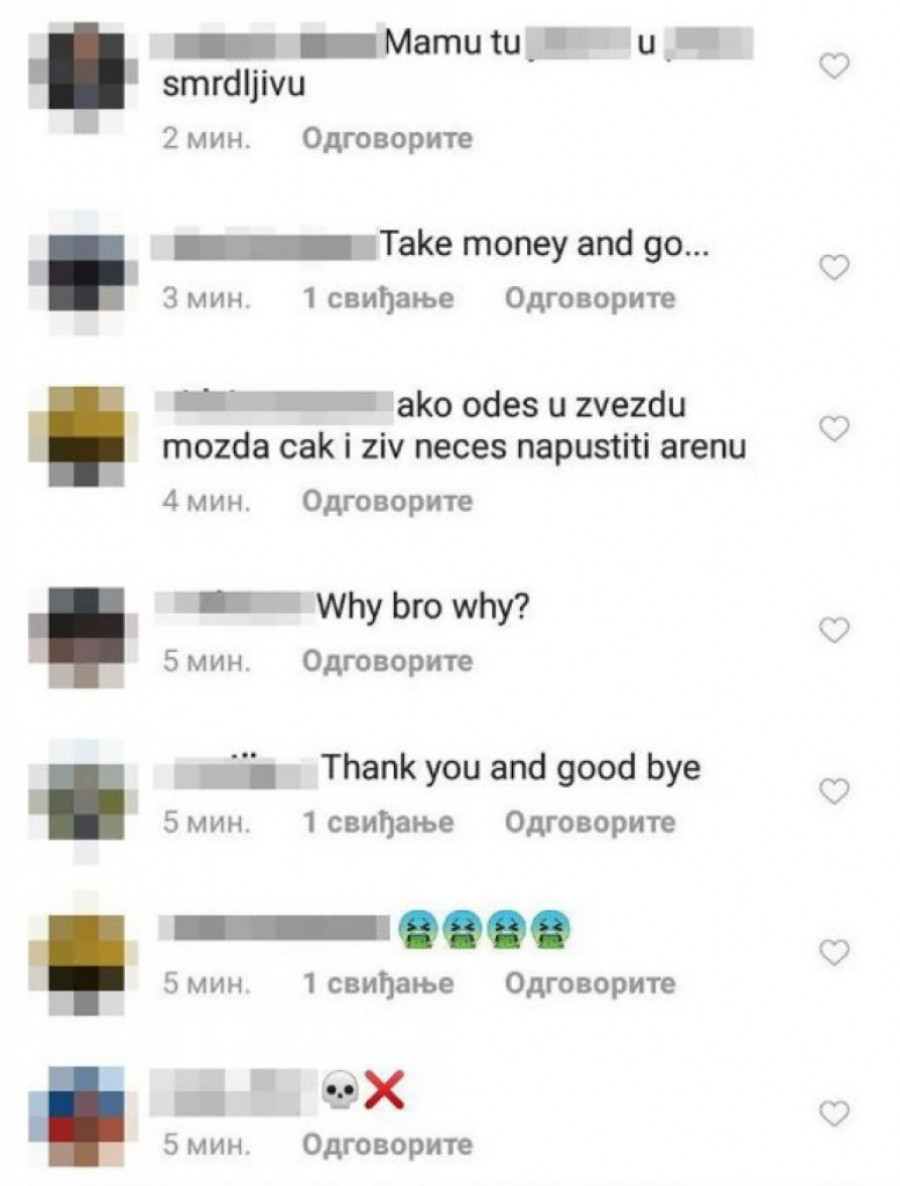Like the 'Why bro why?' comment
The image size is (900, 1186).
pos(835,629)
